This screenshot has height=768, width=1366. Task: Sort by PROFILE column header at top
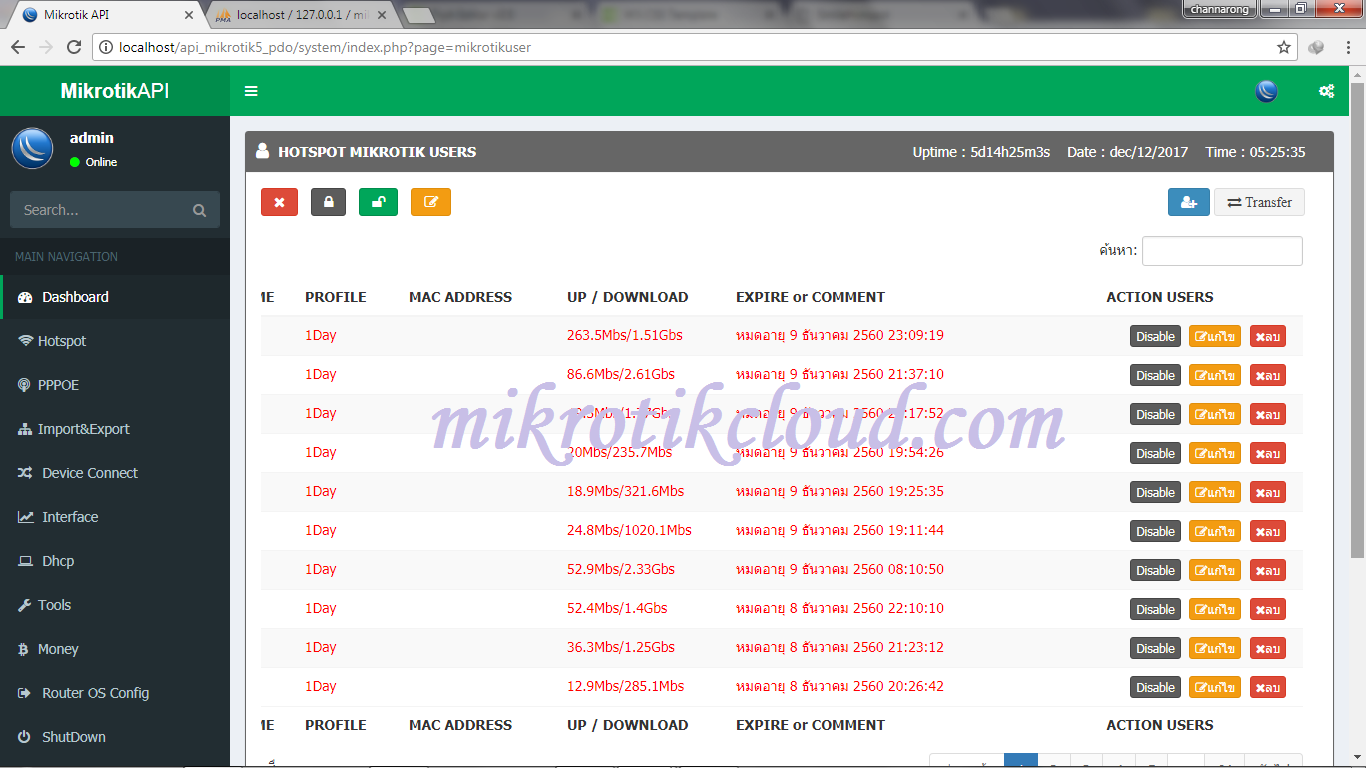tap(336, 297)
